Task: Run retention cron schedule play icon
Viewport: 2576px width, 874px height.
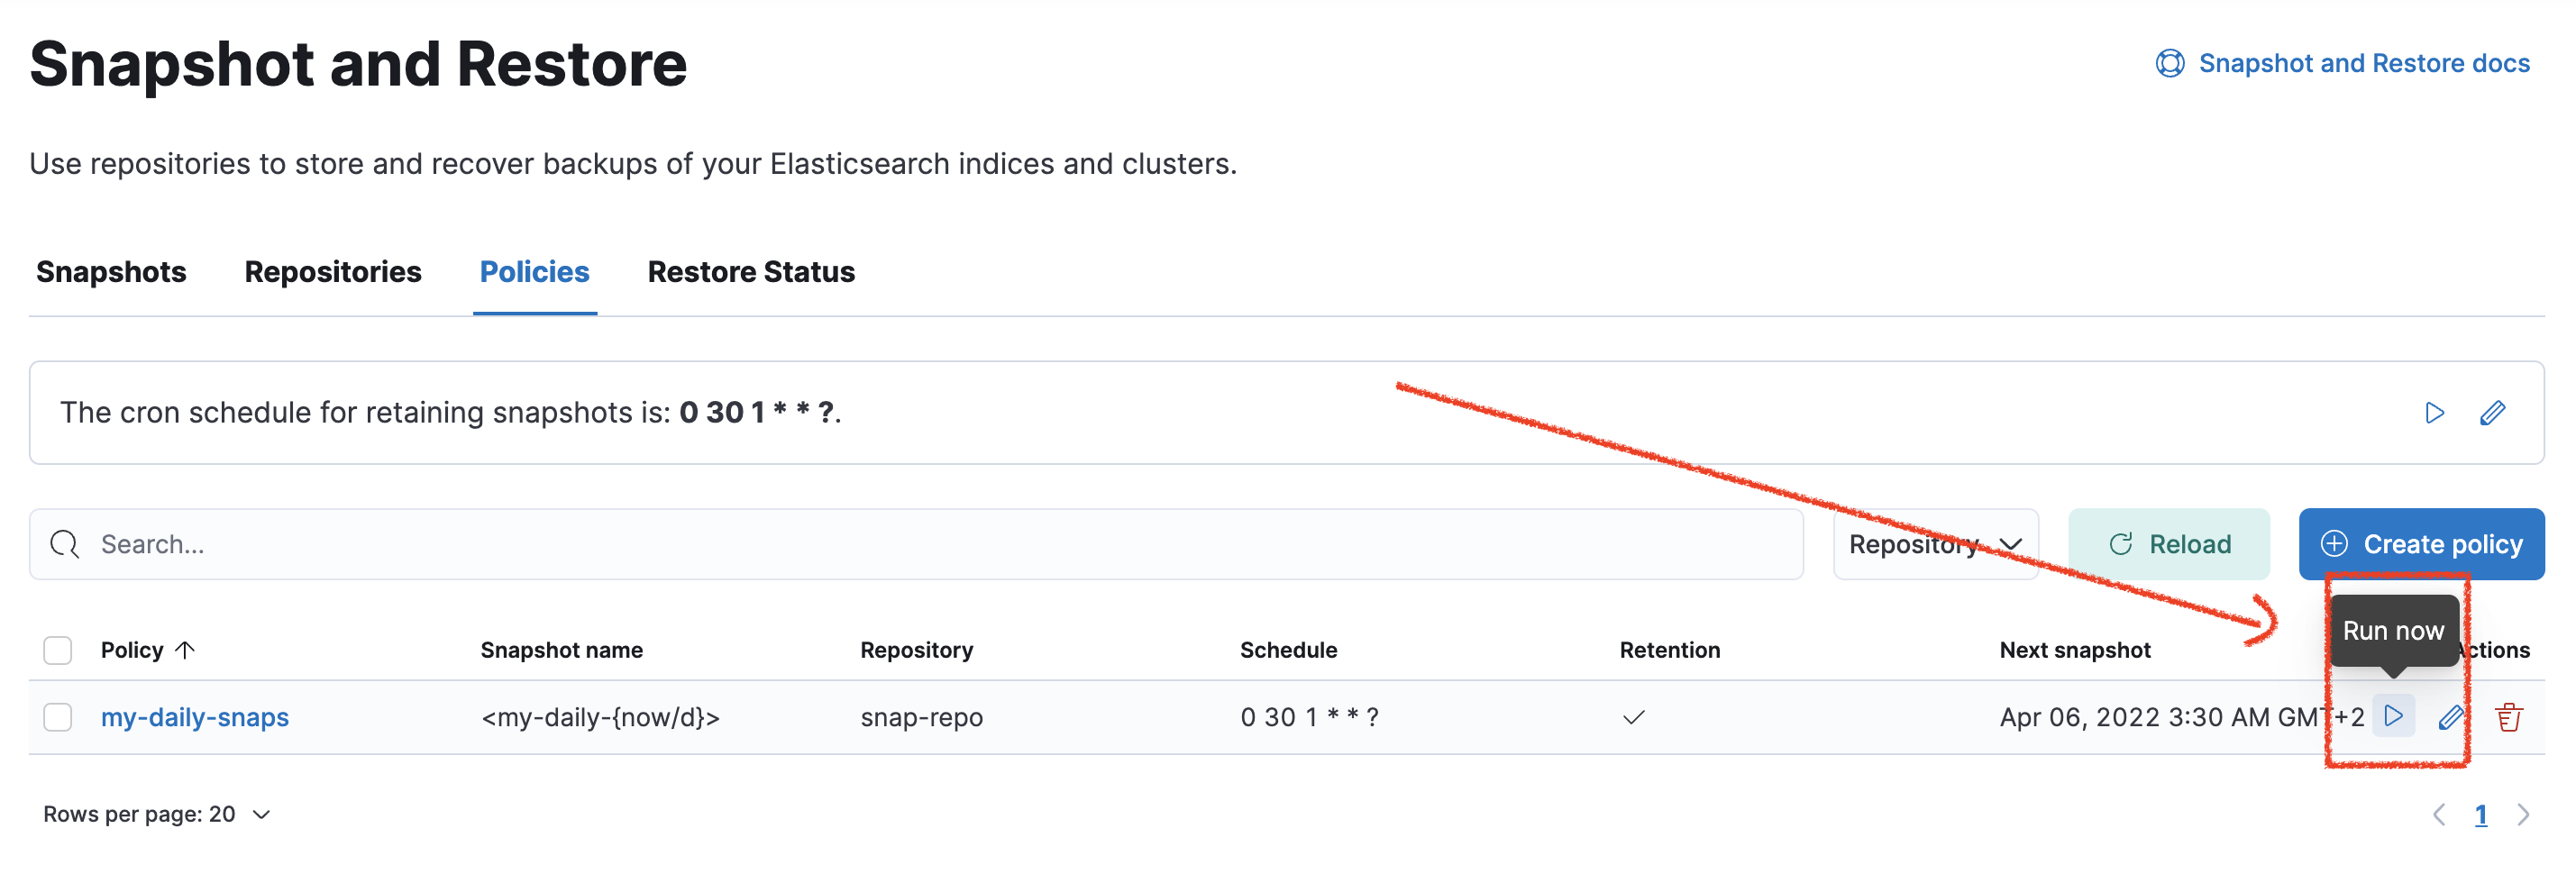Action: (2434, 413)
